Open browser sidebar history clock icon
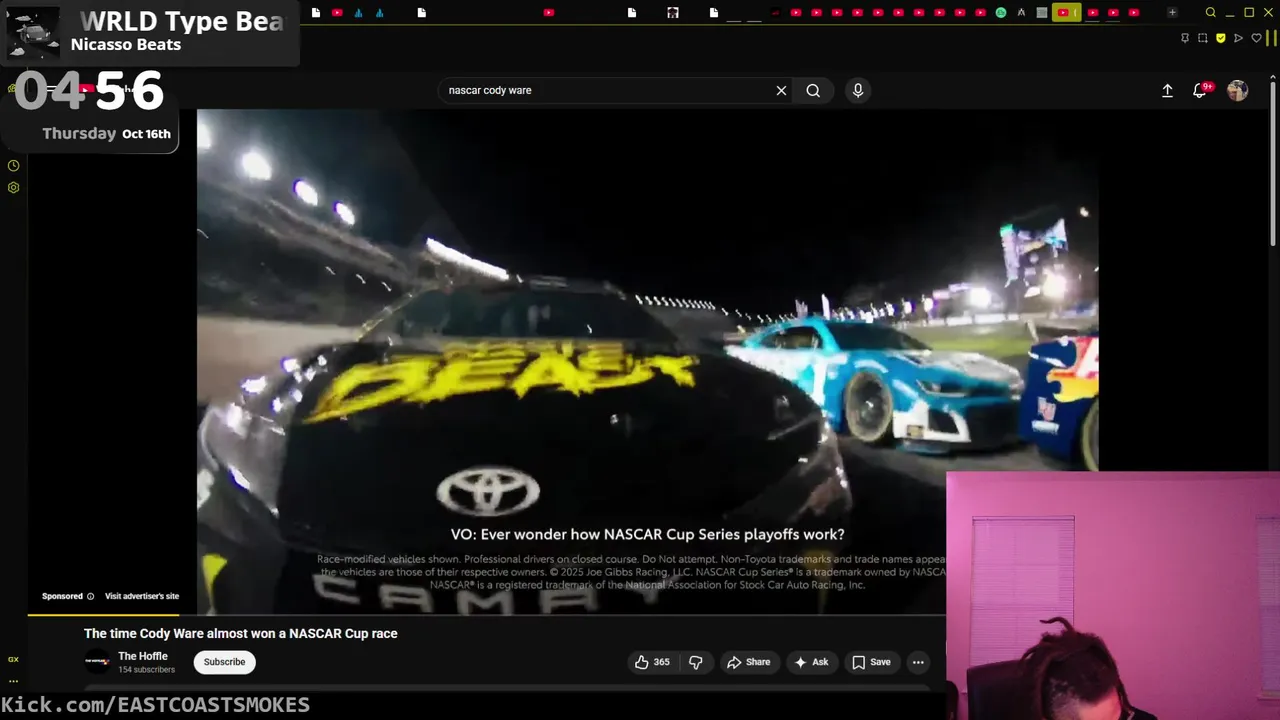Viewport: 1280px width, 720px height. pos(13,166)
